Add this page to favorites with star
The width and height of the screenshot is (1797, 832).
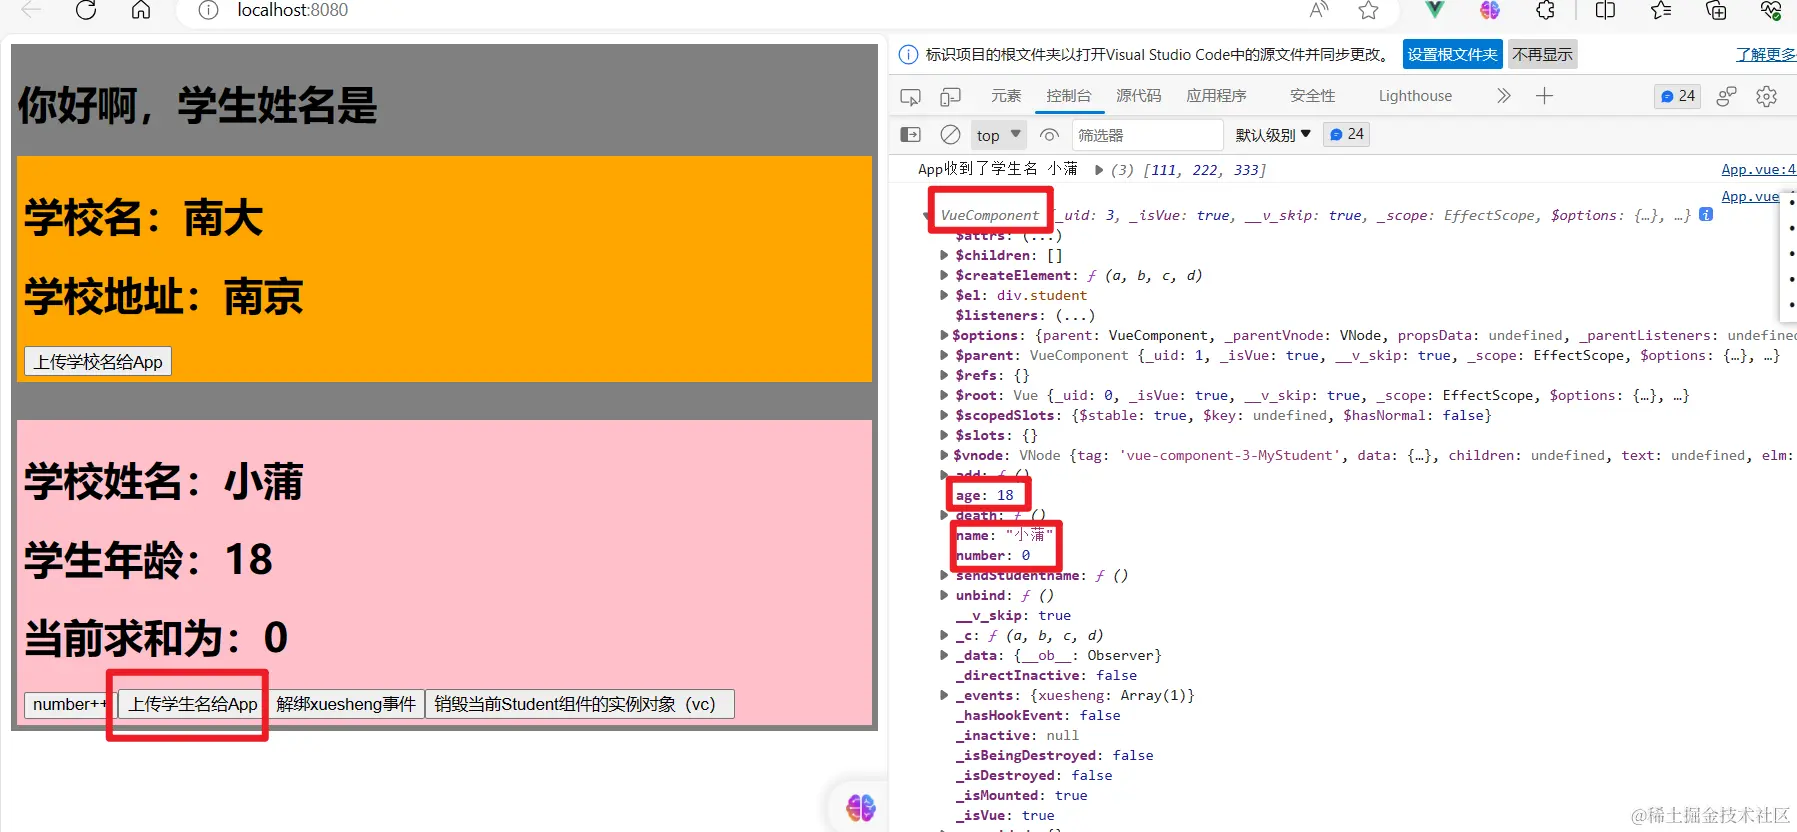pyautogui.click(x=1368, y=10)
